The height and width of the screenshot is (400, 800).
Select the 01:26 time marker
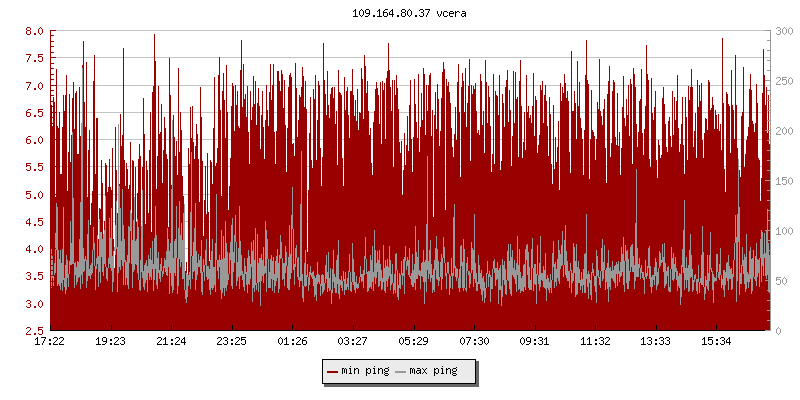coord(292,341)
